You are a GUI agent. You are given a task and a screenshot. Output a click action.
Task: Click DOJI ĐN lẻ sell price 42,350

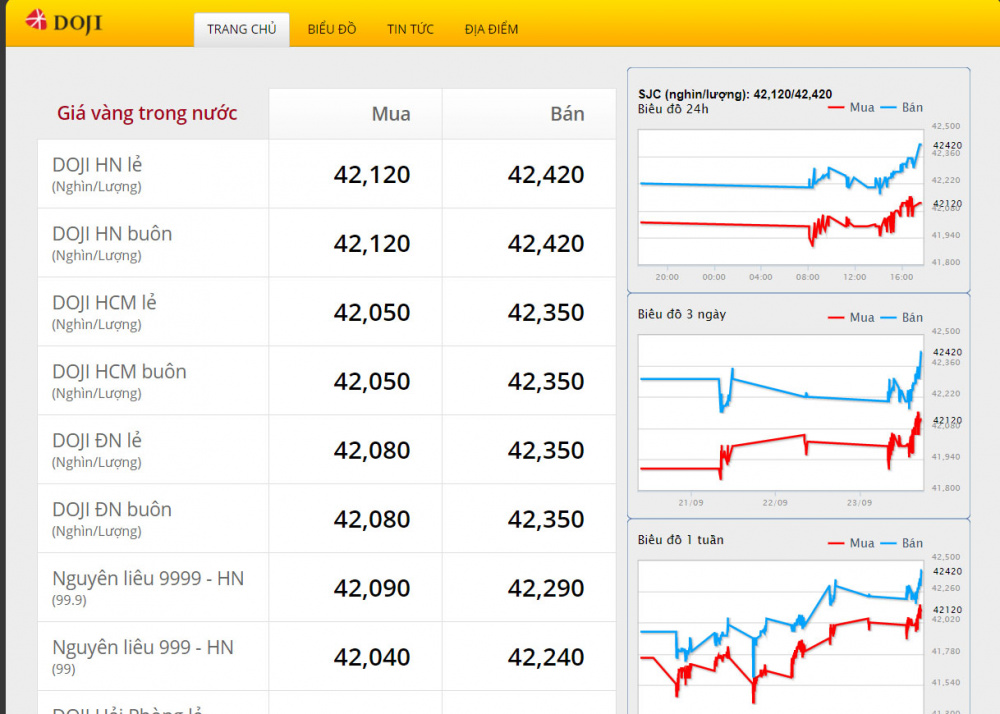(546, 450)
